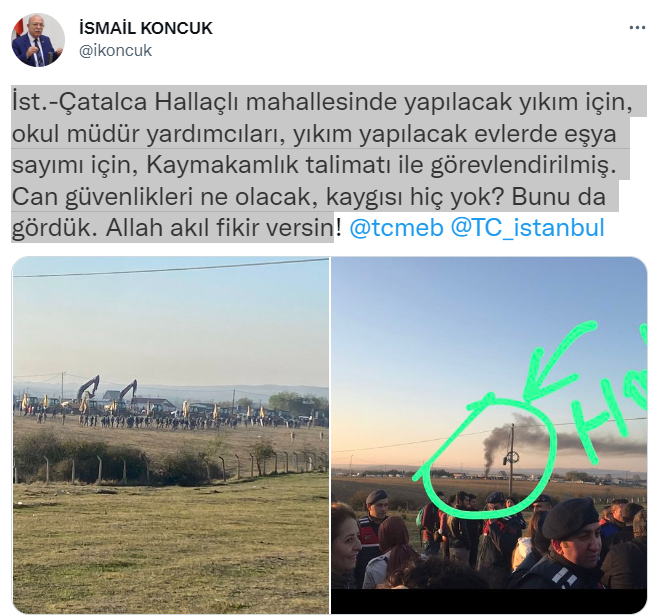Visit the @ikoncuk handle
The height and width of the screenshot is (615, 652).
pos(115,51)
